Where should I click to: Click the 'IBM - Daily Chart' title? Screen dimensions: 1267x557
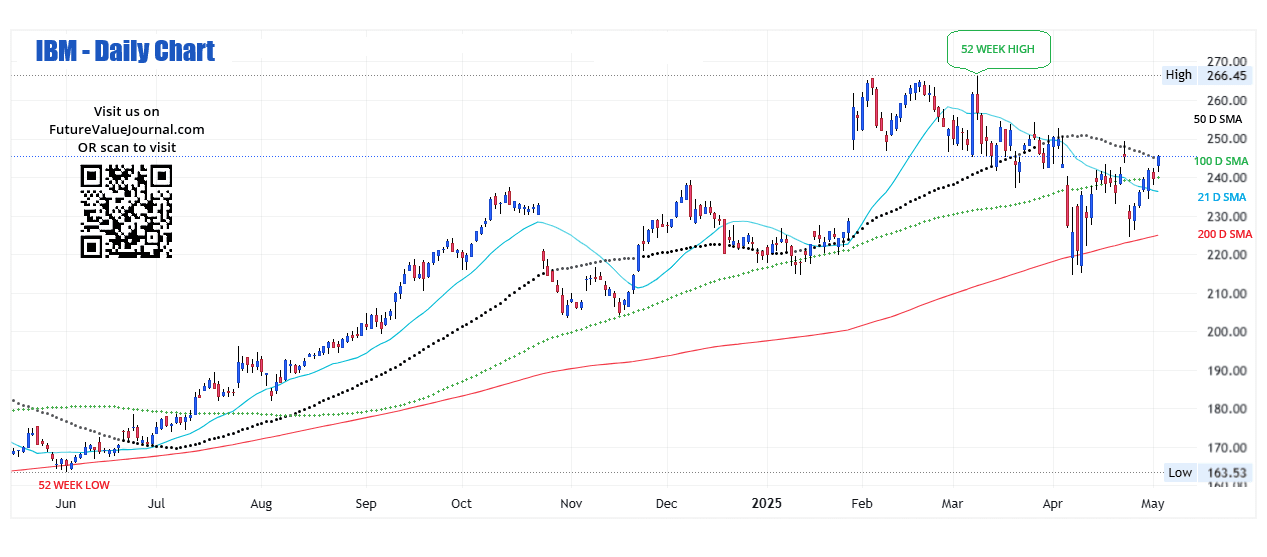pos(125,51)
